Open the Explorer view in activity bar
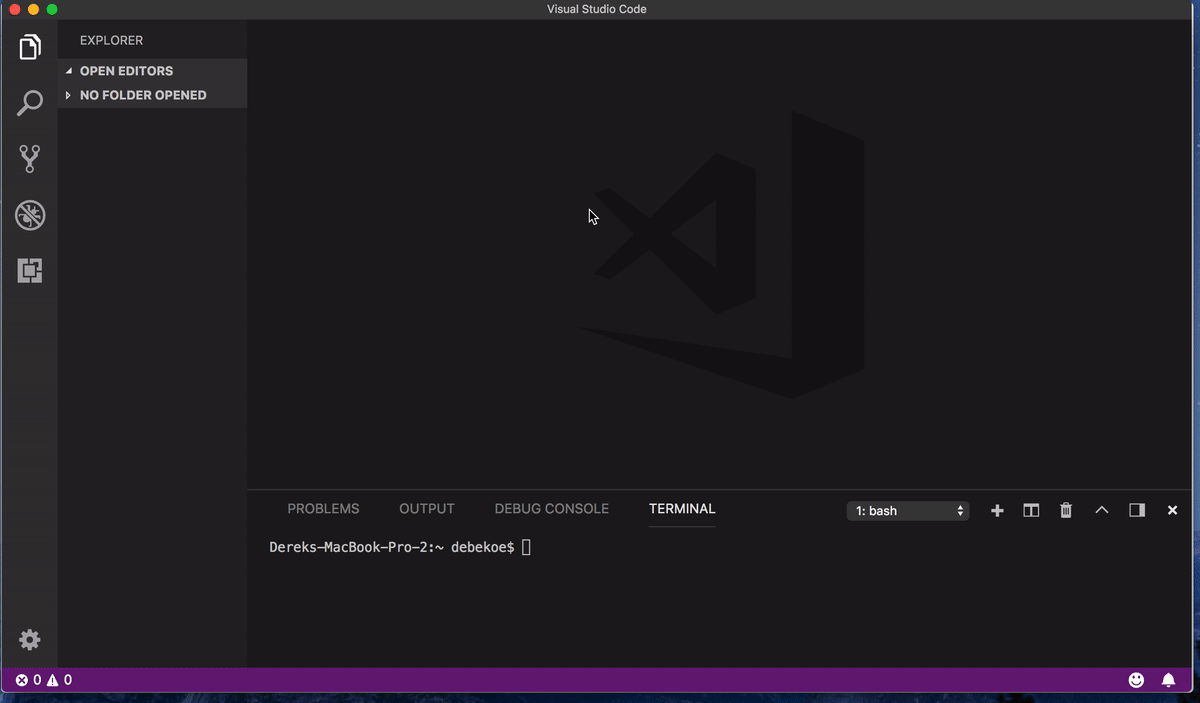Viewport: 1200px width, 703px height. (30, 47)
